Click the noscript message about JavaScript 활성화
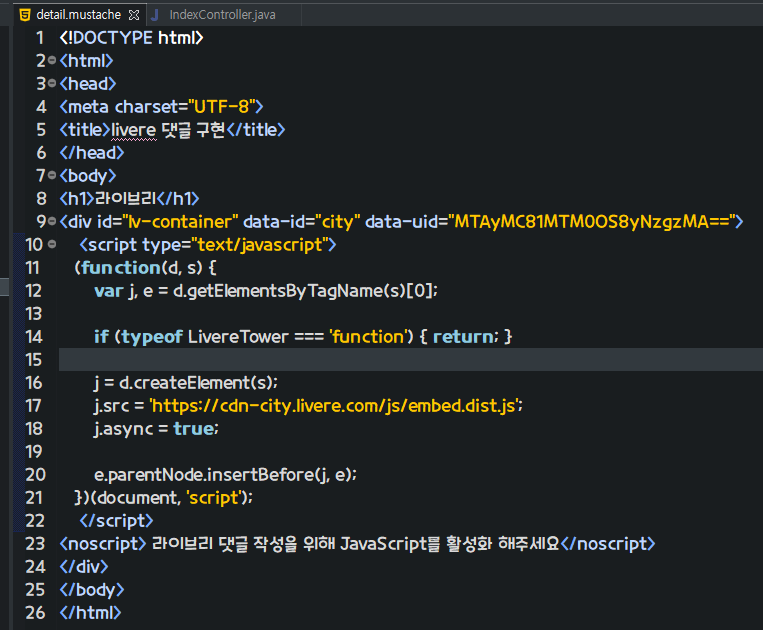 point(356,544)
